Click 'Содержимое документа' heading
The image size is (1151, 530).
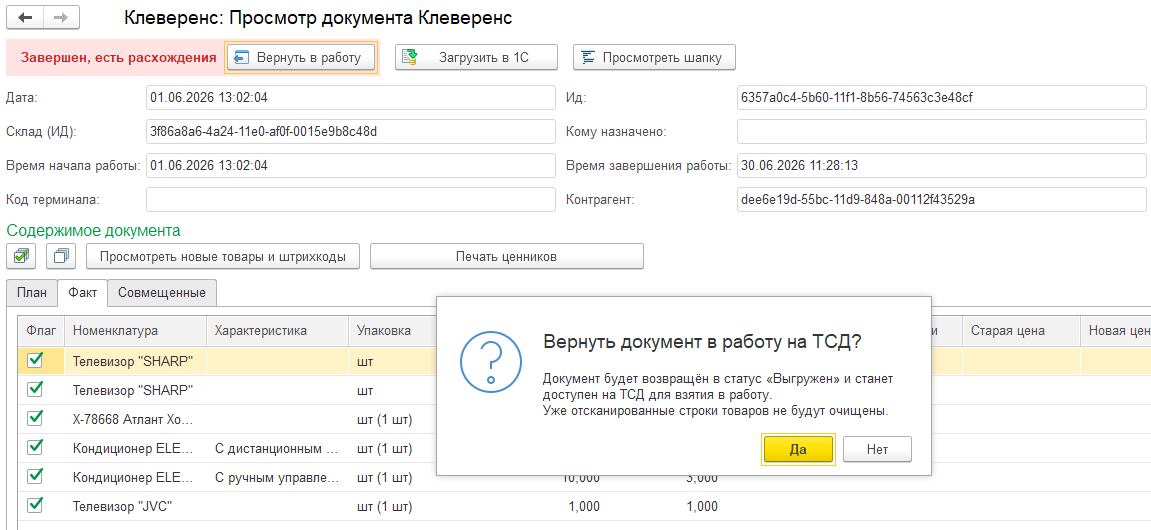(93, 230)
